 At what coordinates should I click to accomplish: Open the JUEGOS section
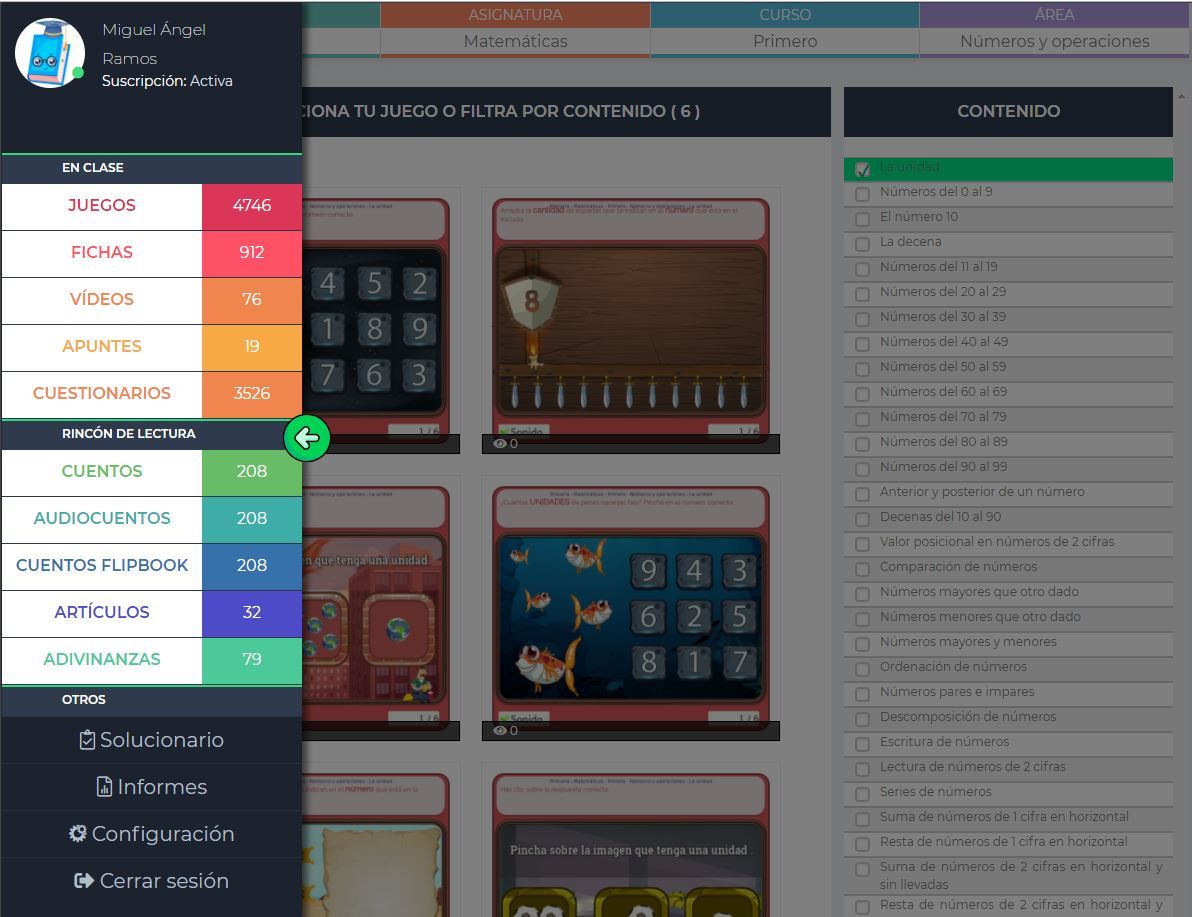point(102,206)
